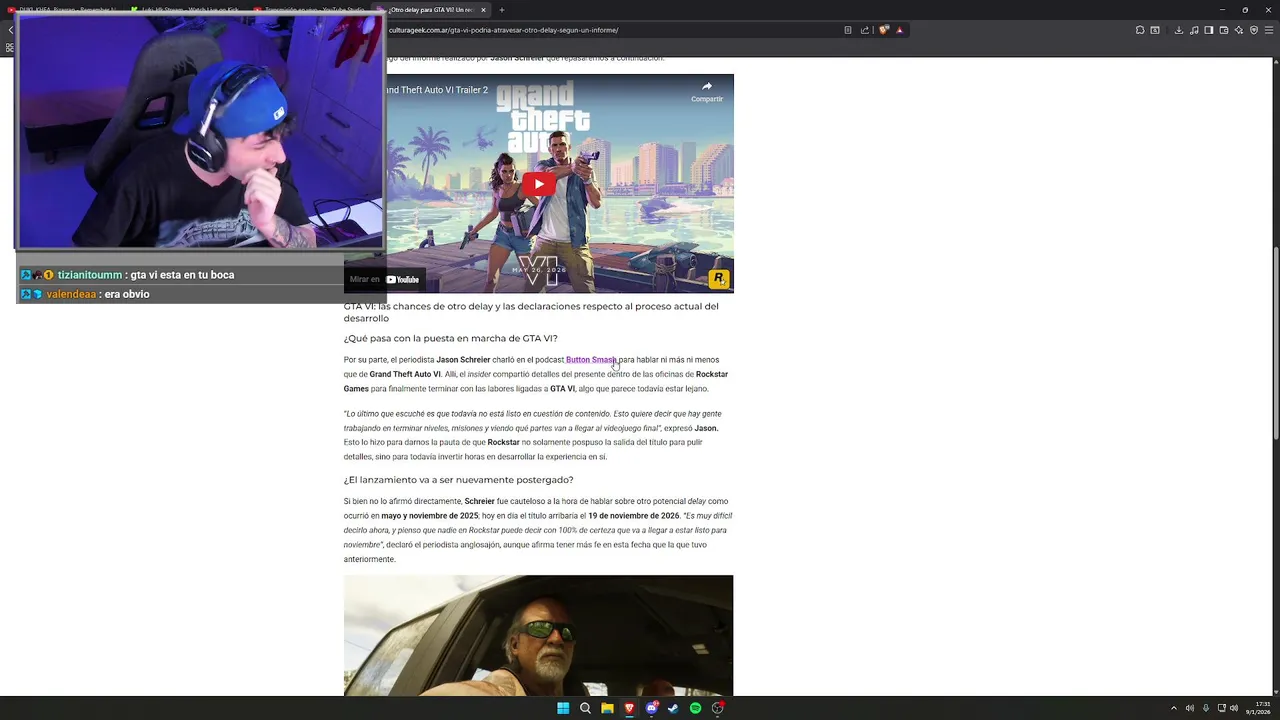The image size is (1280, 720).
Task: Click the tizianitoumm chat username
Action: click(90, 275)
